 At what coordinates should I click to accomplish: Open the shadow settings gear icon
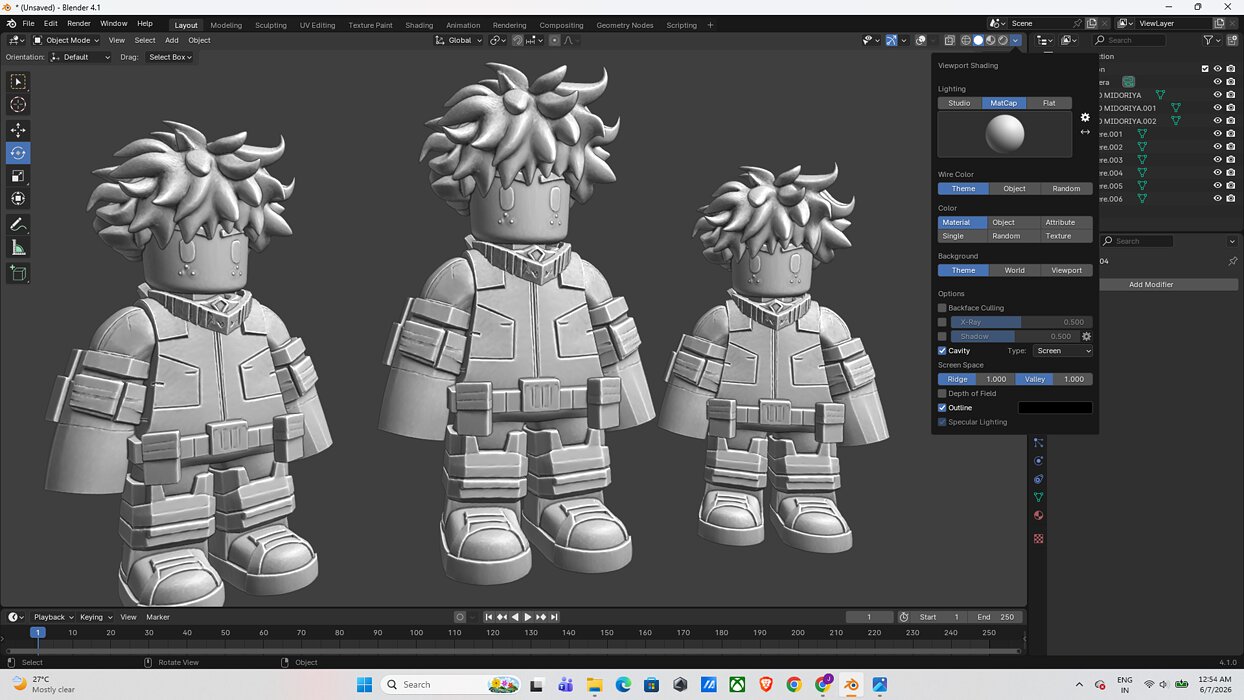[1087, 336]
